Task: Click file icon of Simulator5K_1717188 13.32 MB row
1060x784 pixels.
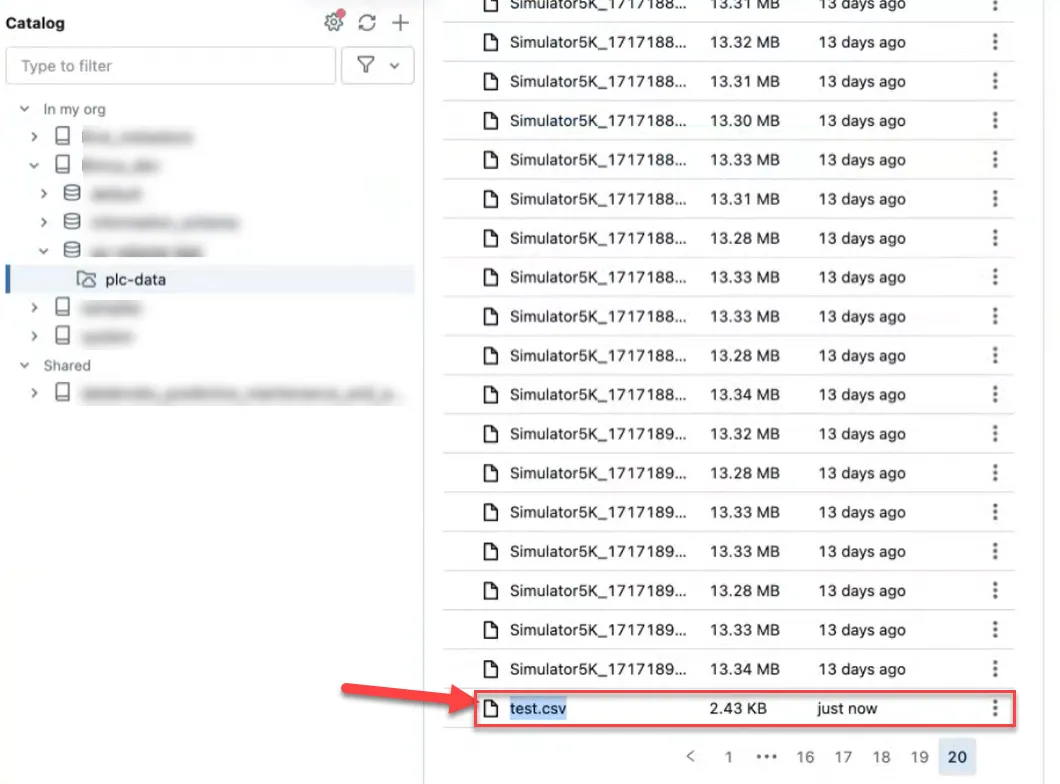Action: coord(491,42)
